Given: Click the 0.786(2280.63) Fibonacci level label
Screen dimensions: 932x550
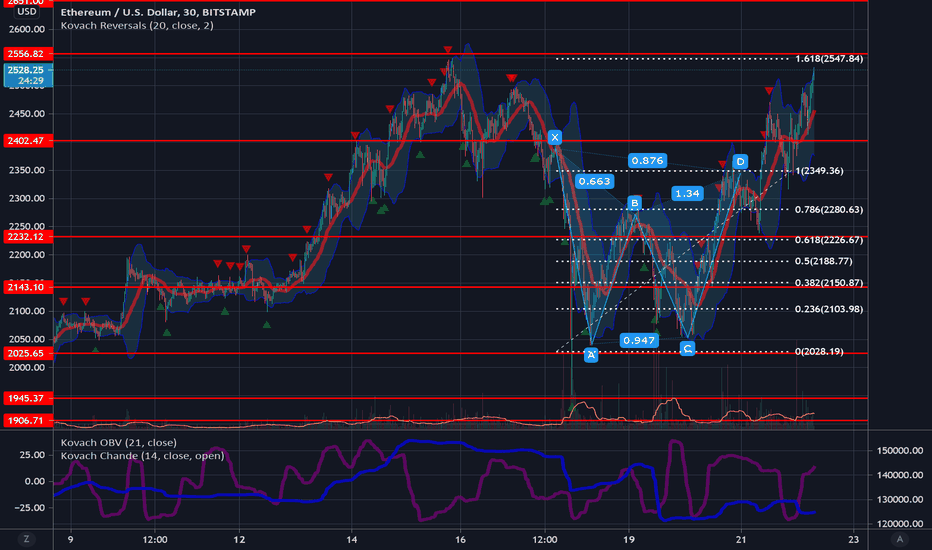Looking at the screenshot, I should coord(829,209).
